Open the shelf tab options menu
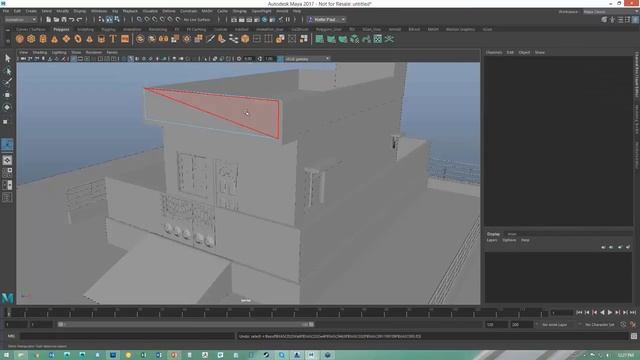 click(x=7, y=30)
